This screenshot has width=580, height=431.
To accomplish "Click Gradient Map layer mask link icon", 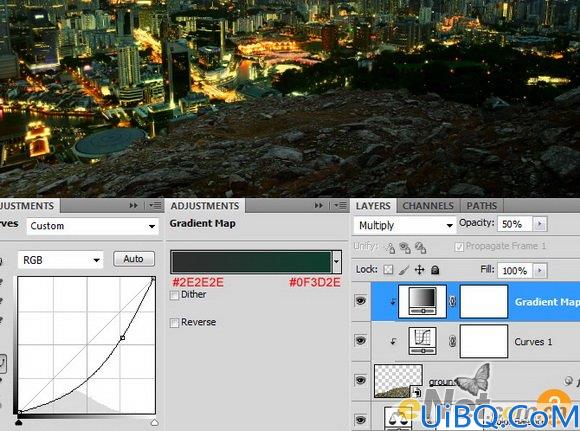I will coord(452,302).
